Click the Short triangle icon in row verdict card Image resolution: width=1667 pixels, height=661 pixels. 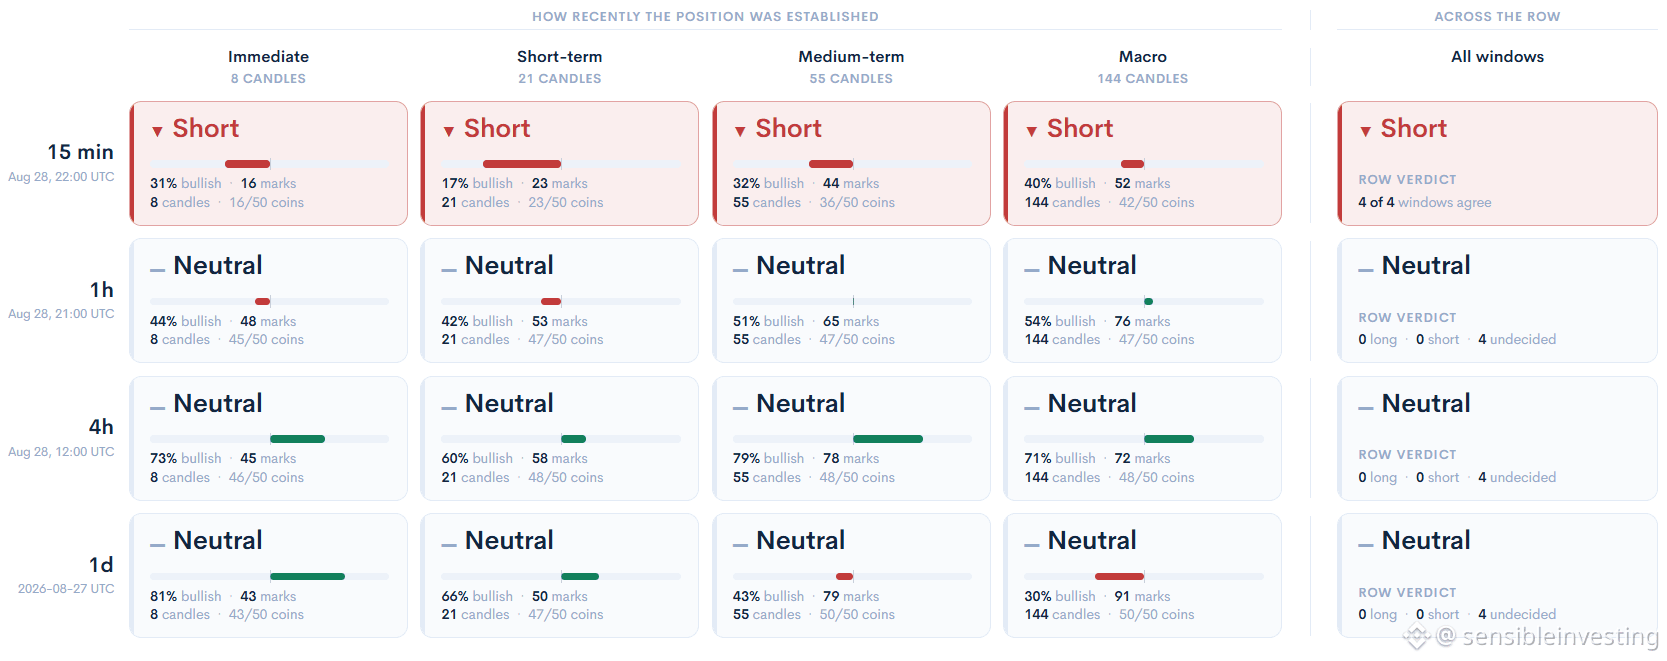(1365, 131)
